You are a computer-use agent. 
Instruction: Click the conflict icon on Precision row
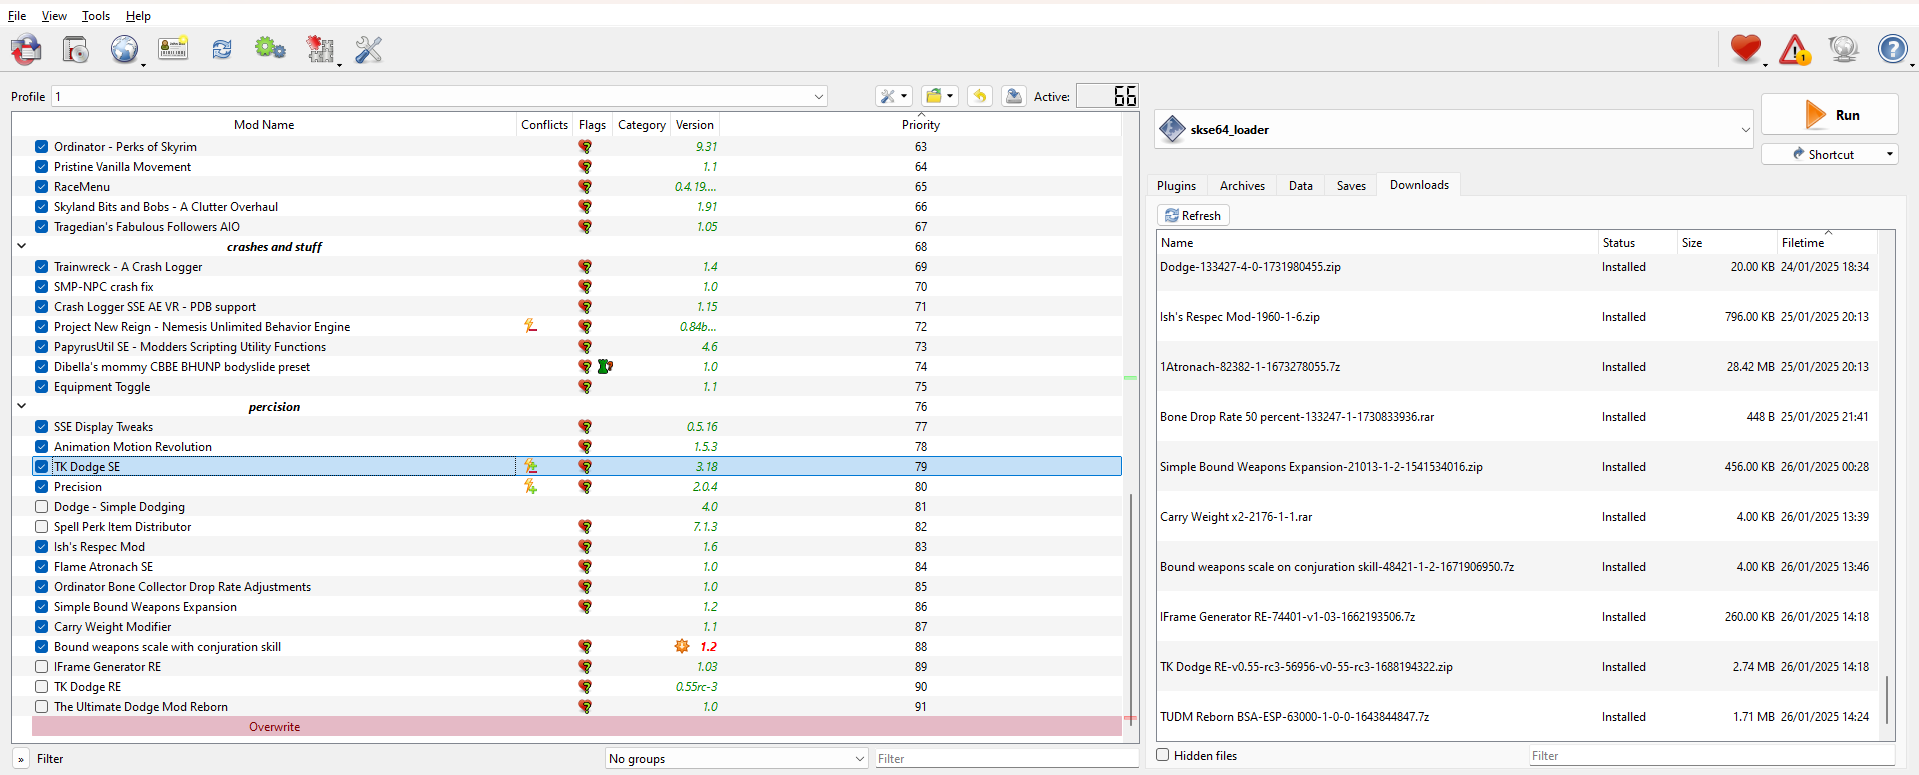click(x=530, y=486)
